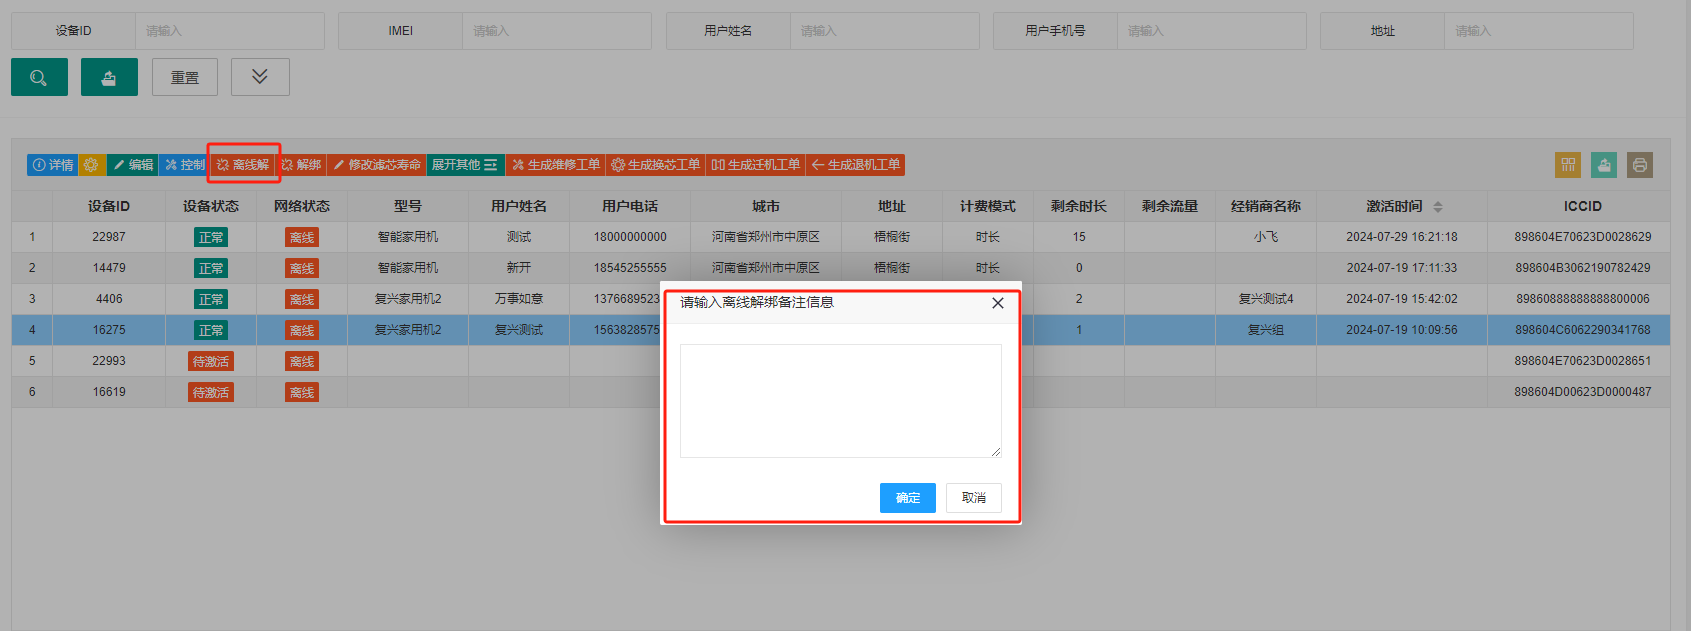Focus the 用户手机号 input field
Viewport: 1691px width, 631px height.
[x=1212, y=31]
